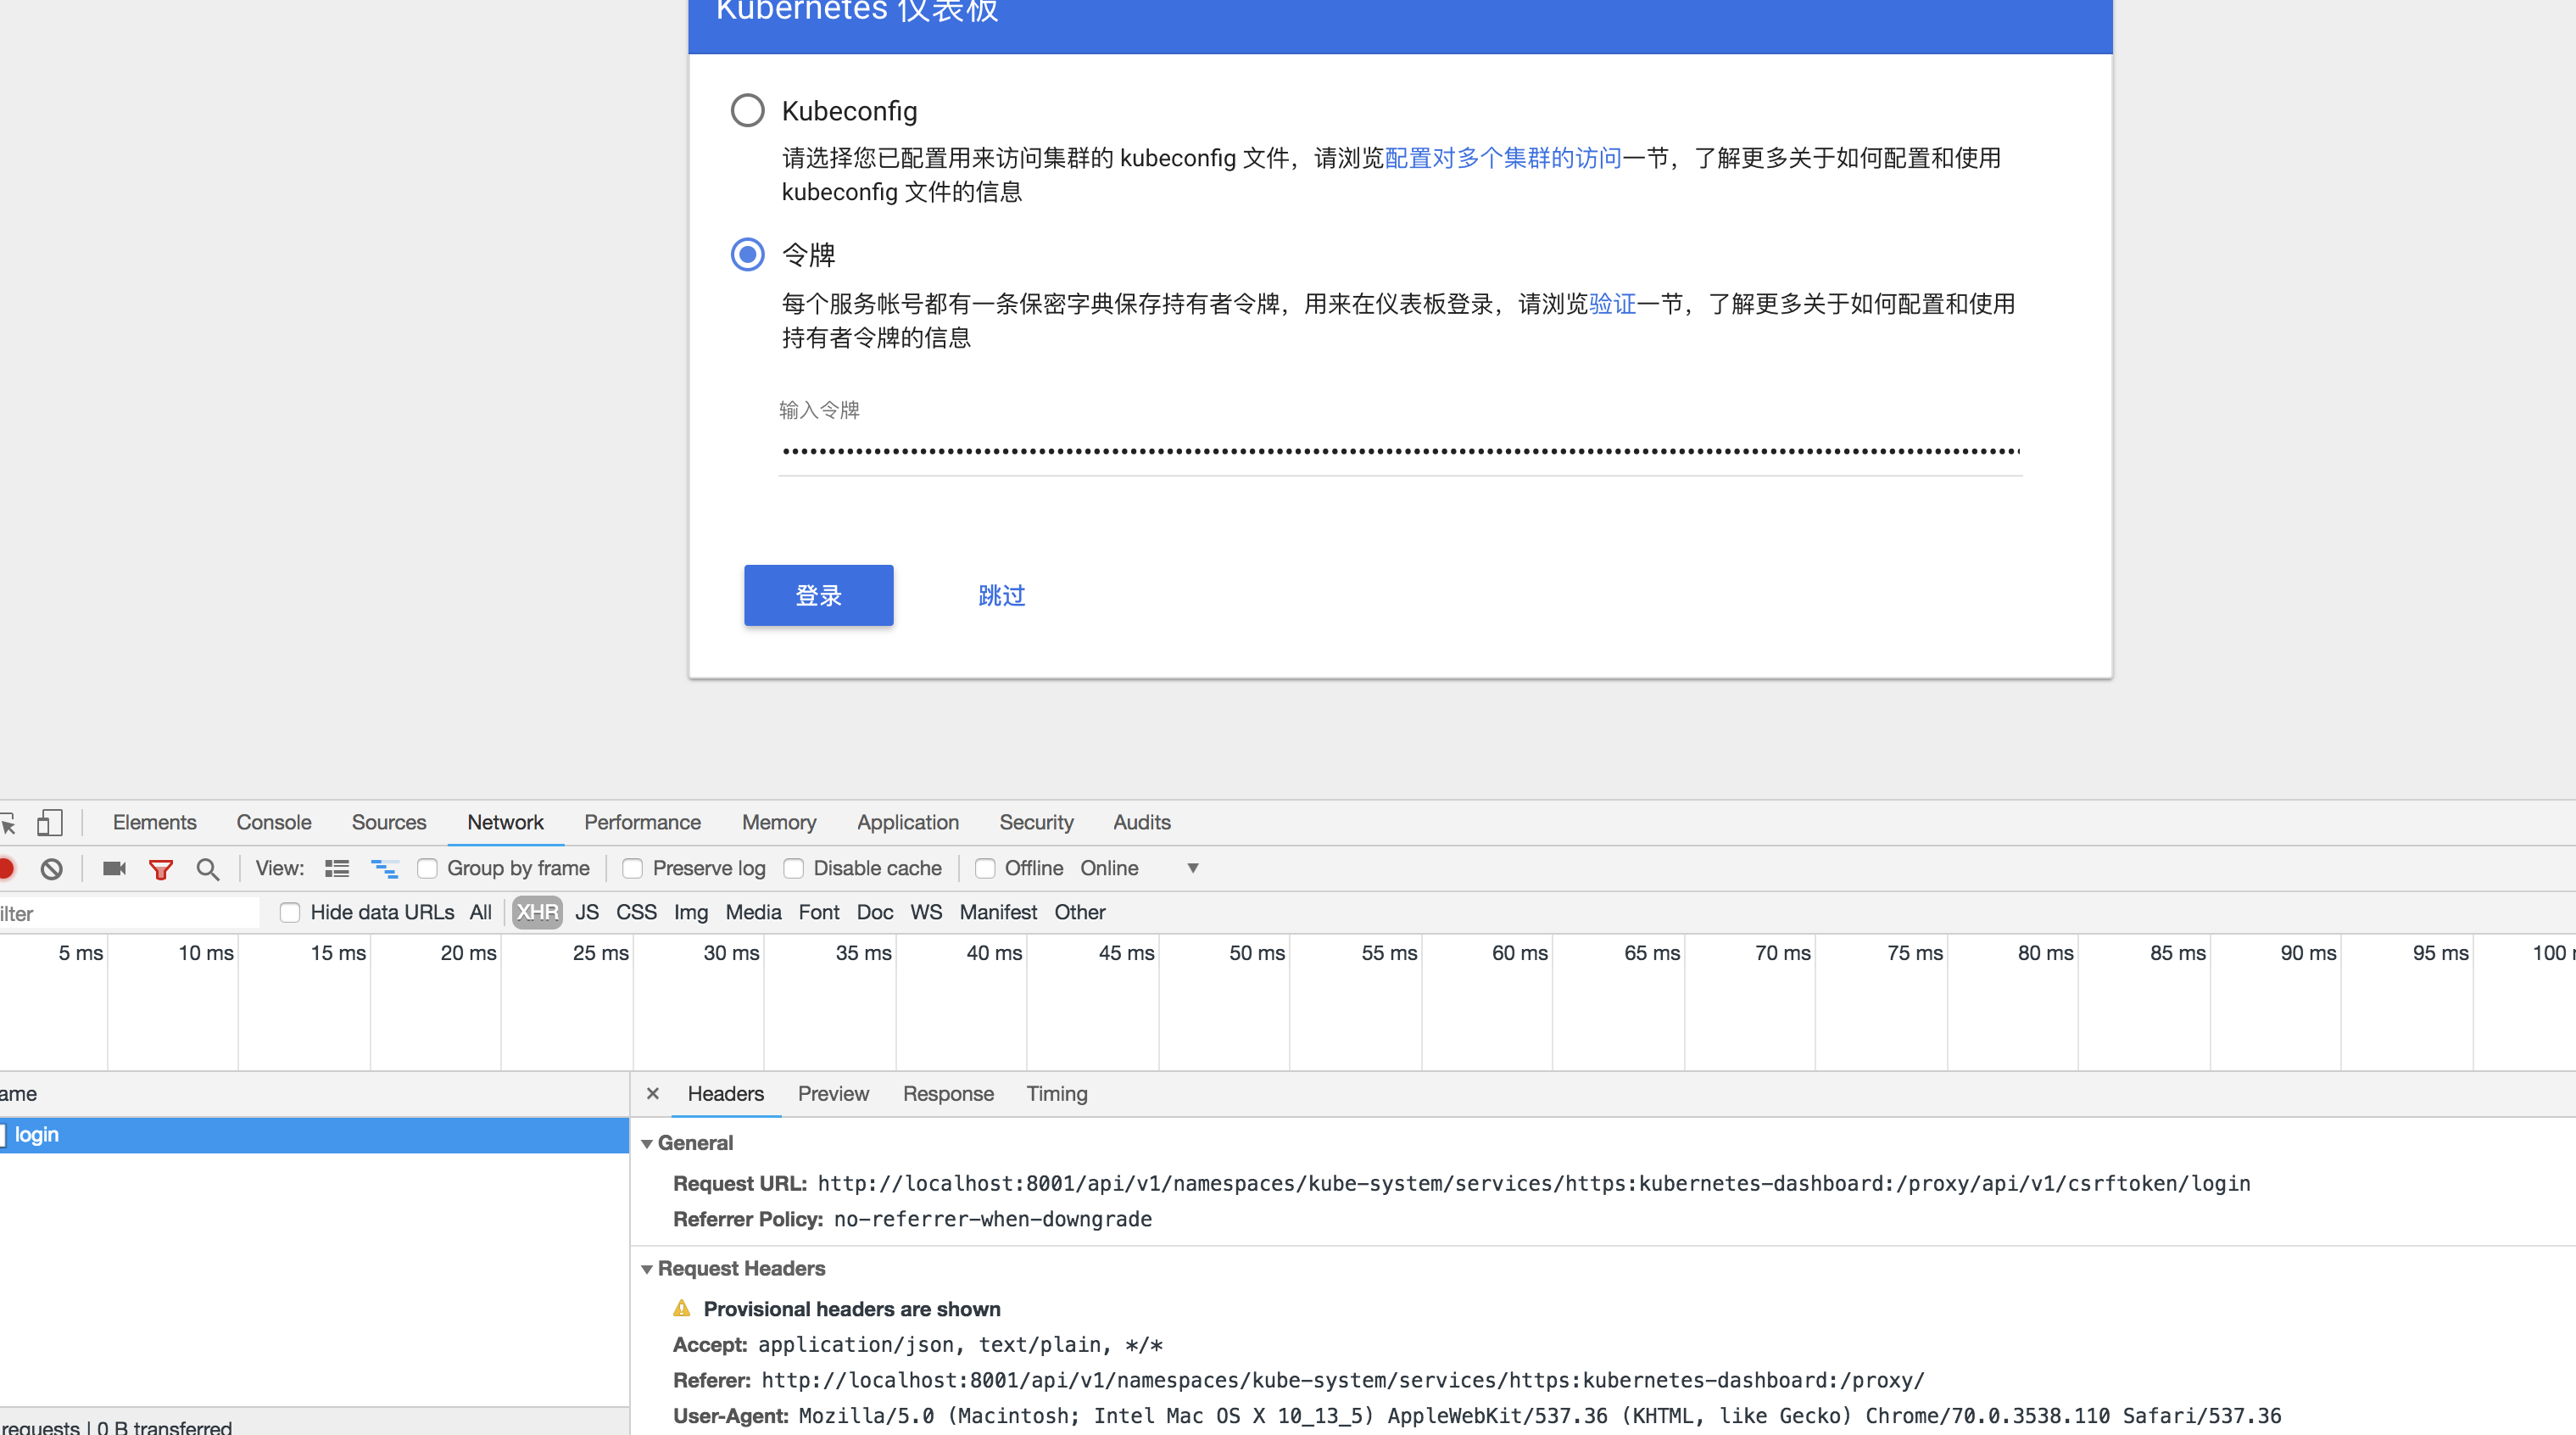The width and height of the screenshot is (2576, 1435).
Task: Open the network filter icon
Action: coord(161,868)
